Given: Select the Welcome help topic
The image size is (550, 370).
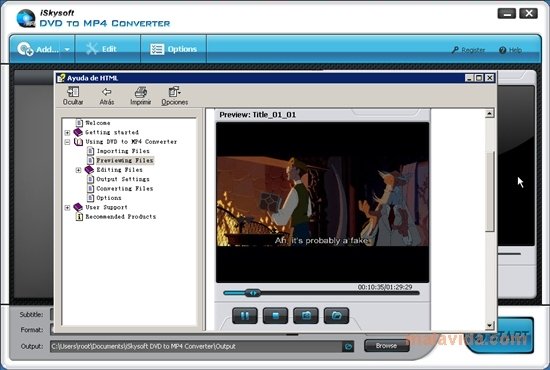Looking at the screenshot, I should point(98,123).
